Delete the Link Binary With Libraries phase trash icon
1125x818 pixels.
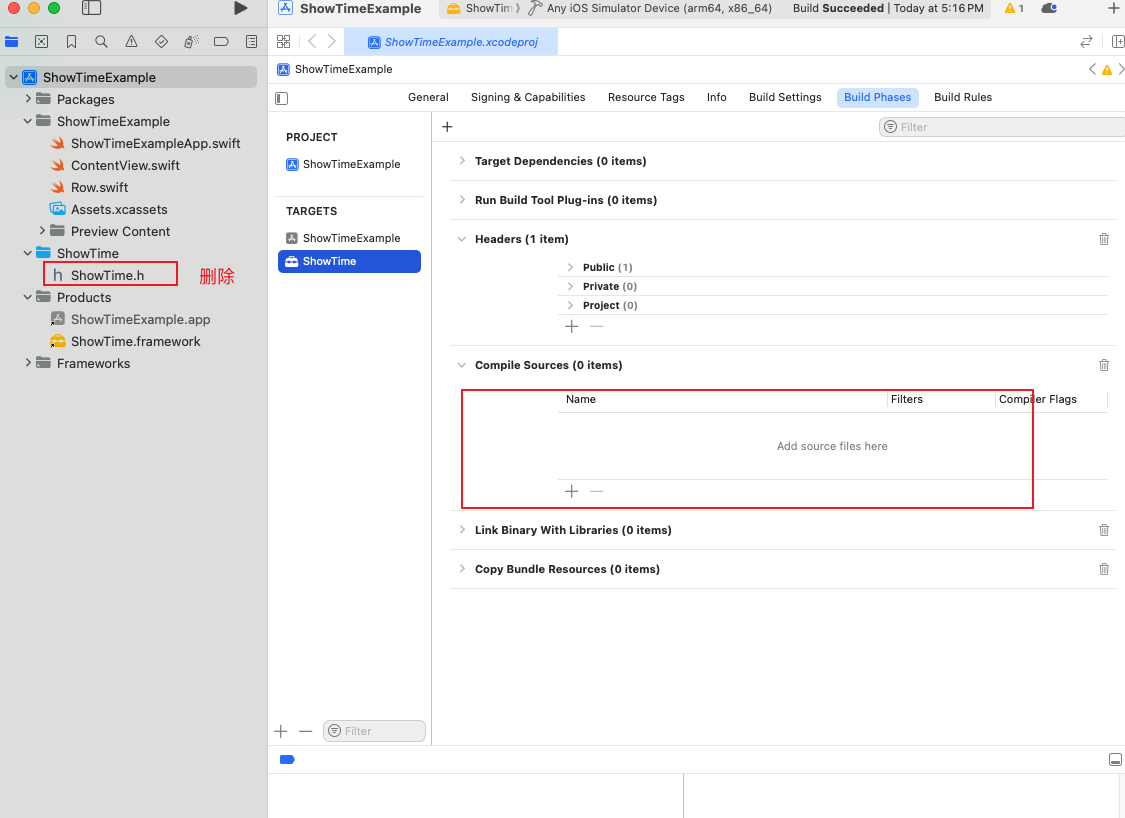coord(1104,530)
